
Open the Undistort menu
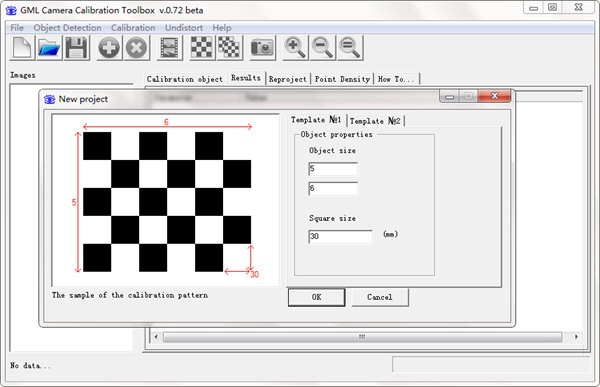184,28
